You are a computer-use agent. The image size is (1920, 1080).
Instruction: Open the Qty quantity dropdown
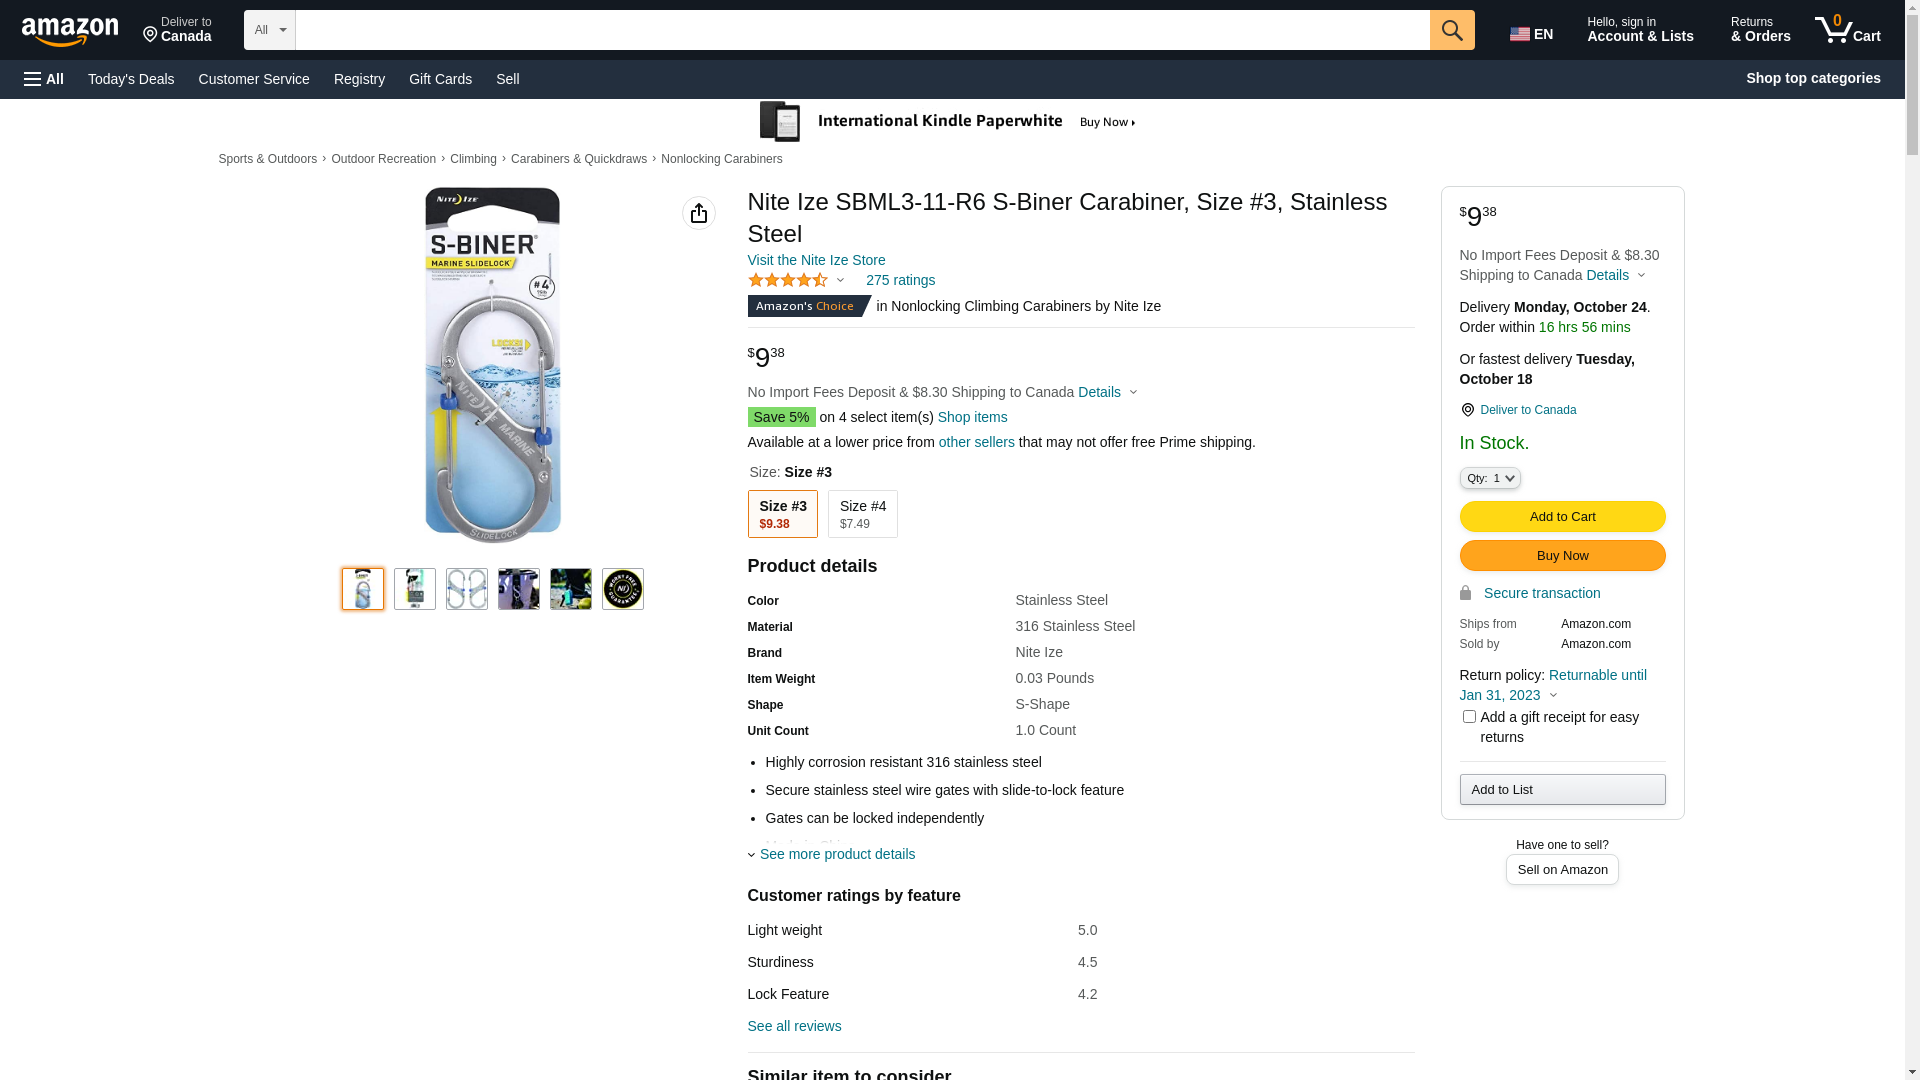1489,479
